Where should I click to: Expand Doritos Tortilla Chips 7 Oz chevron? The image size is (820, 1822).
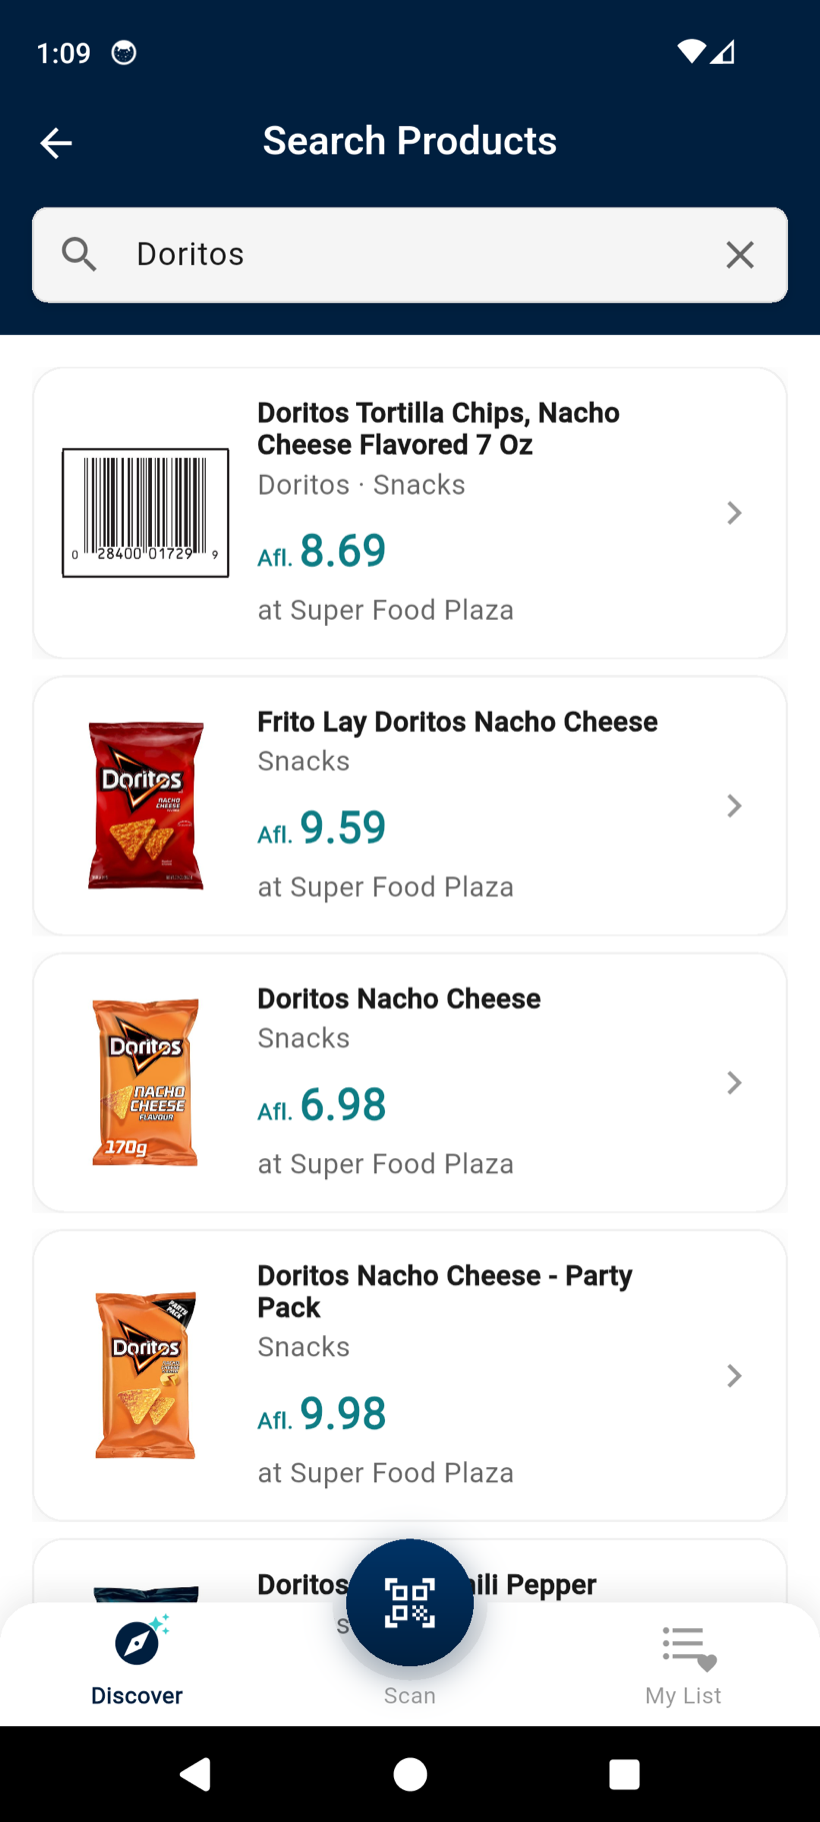pos(734,513)
